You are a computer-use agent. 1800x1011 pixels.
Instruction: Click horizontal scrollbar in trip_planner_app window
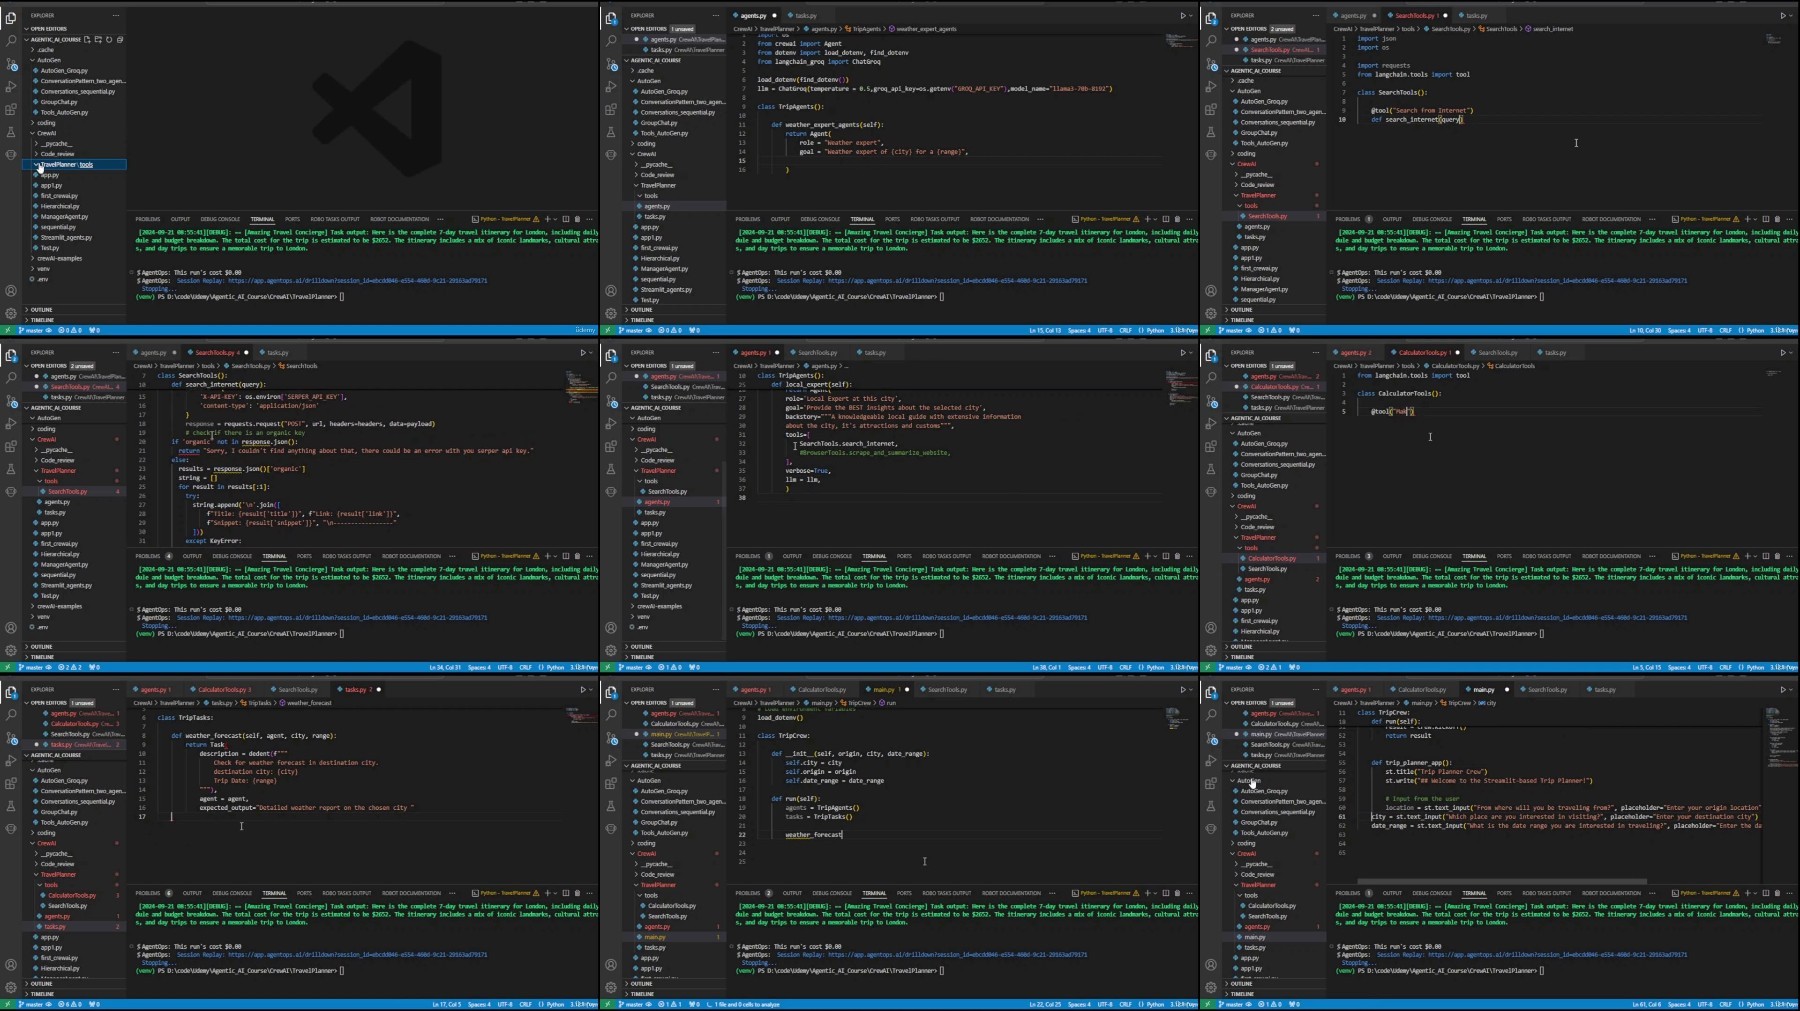click(1500, 882)
